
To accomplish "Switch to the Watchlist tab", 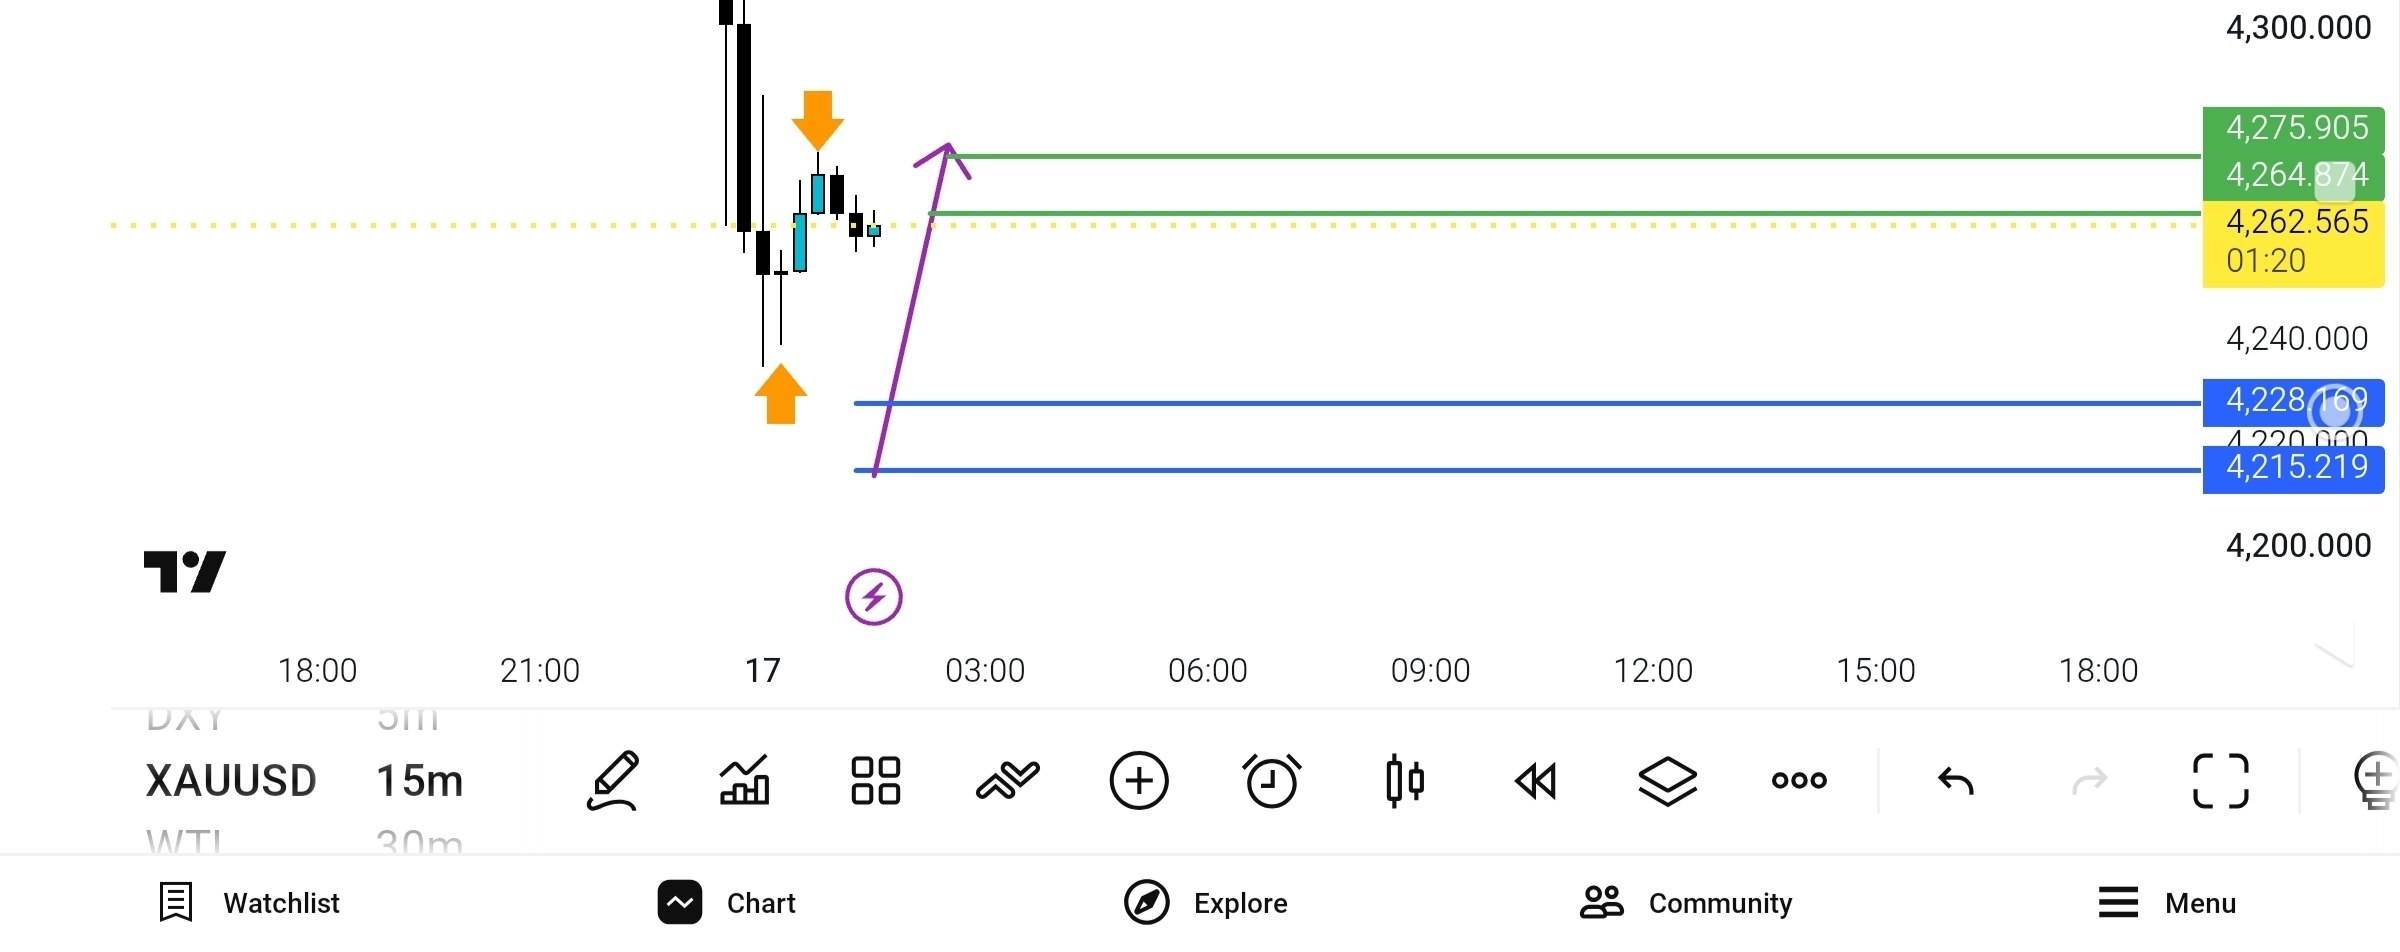I will click(x=249, y=903).
